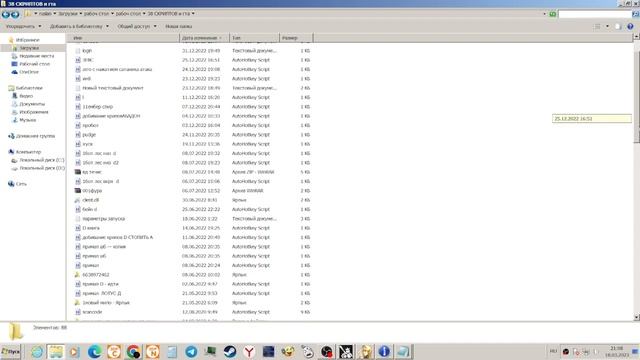This screenshot has height=360, width=640.
Task: Click the green refresh icon beside address bar
Action: (x=553, y=14)
